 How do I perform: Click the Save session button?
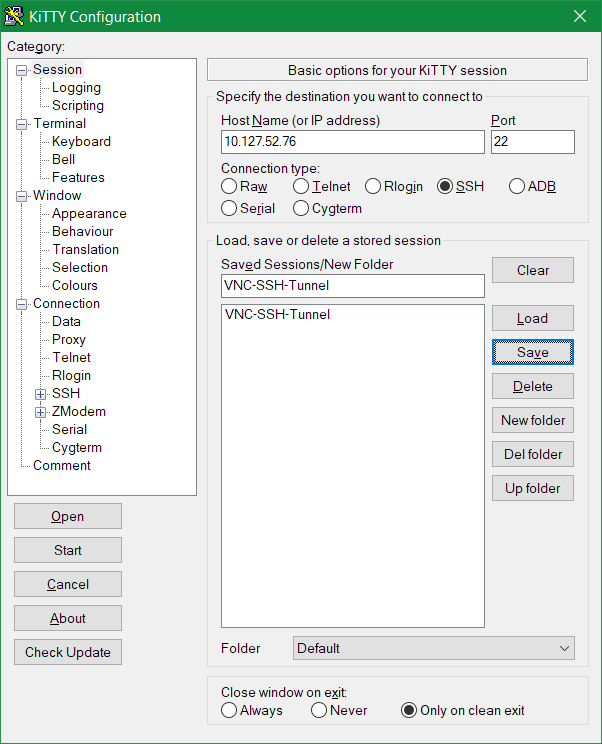click(533, 352)
